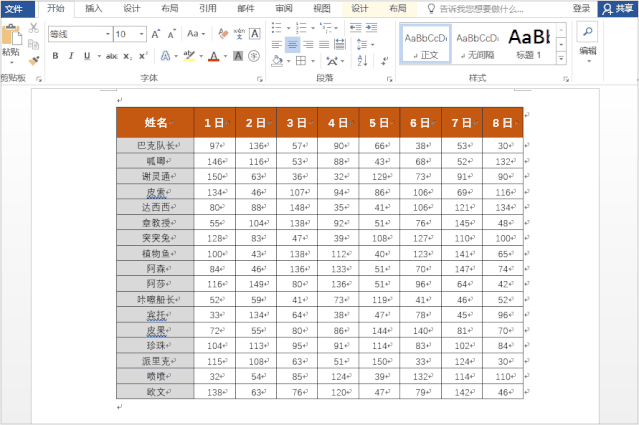This screenshot has height=425, width=639.
Task: Open numbering list dropdown arrow
Action: tap(313, 28)
